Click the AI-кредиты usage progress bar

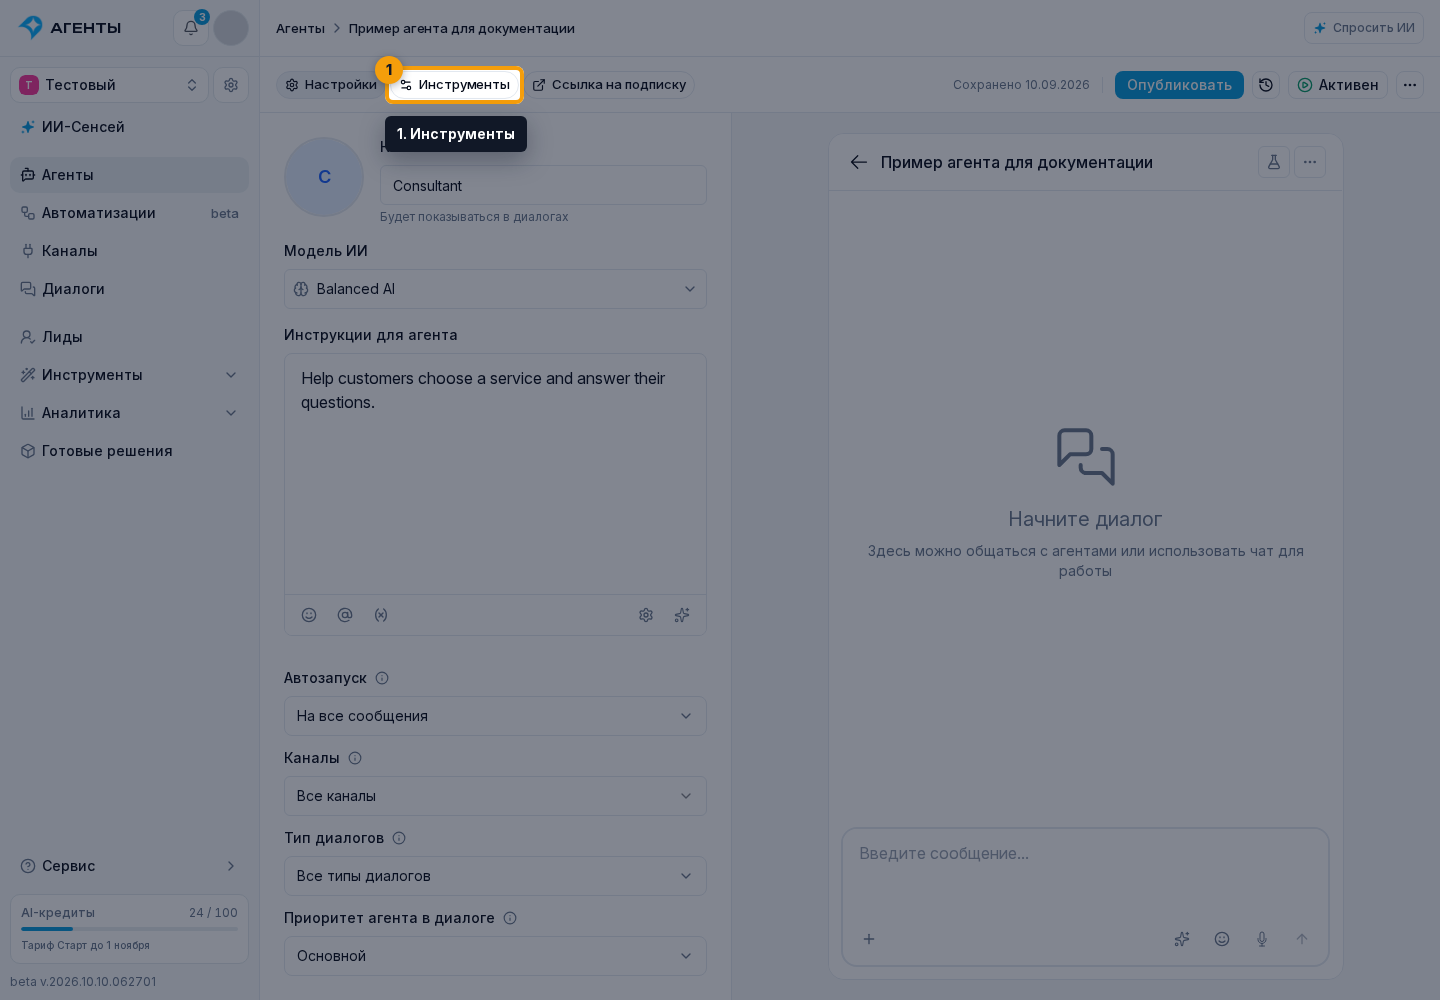(x=129, y=929)
